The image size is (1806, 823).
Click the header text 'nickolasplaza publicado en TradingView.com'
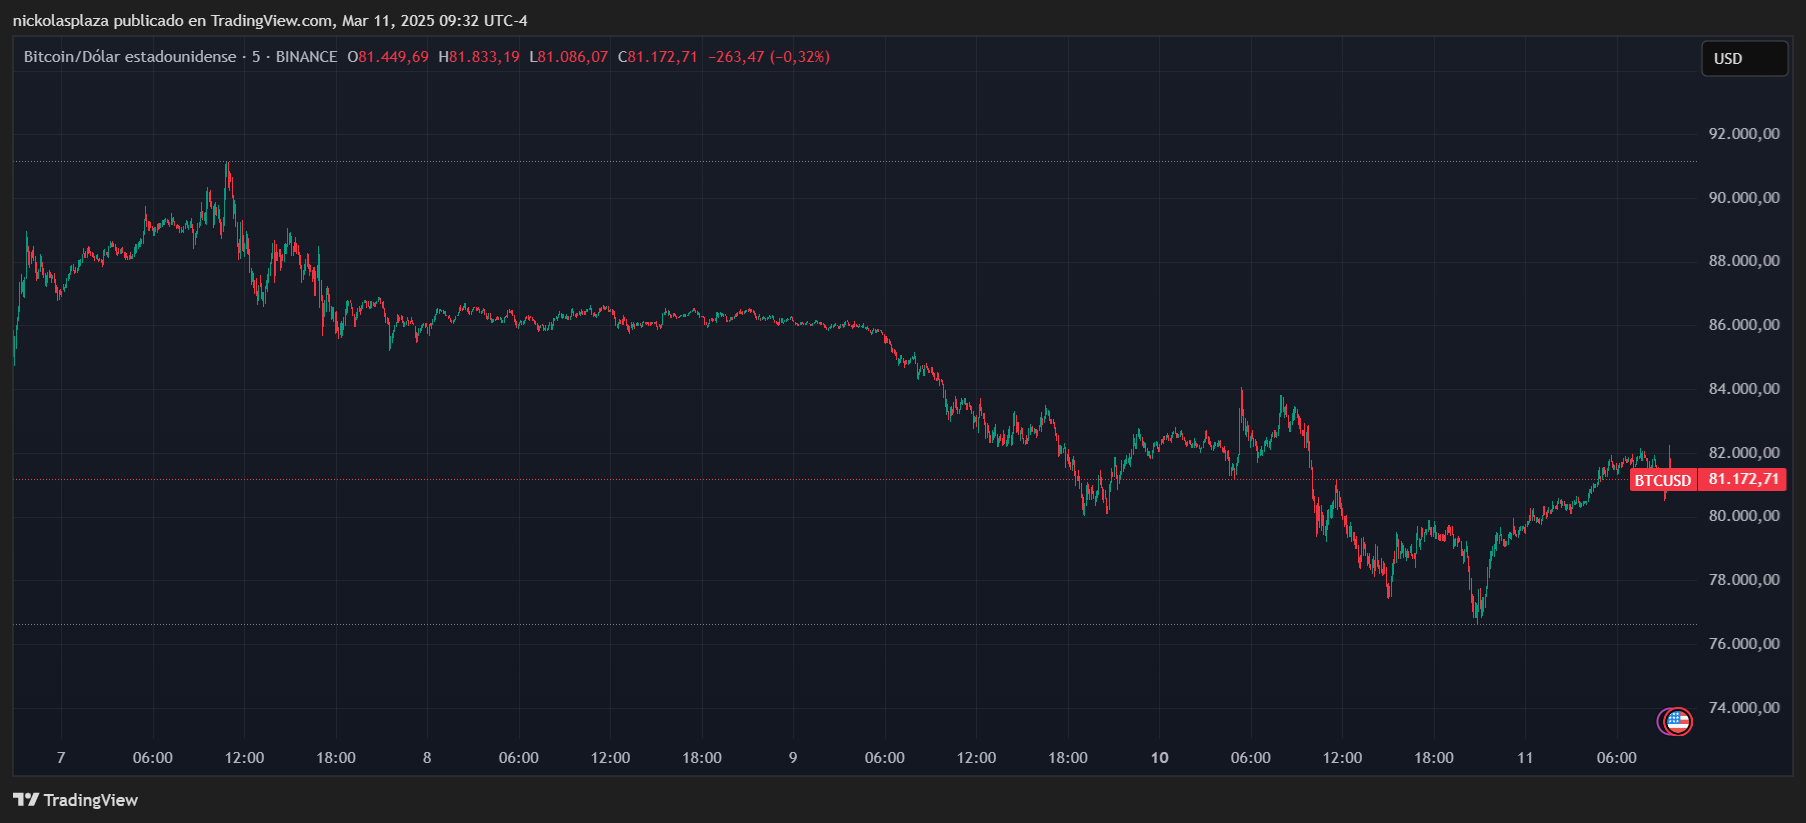[x=172, y=21]
